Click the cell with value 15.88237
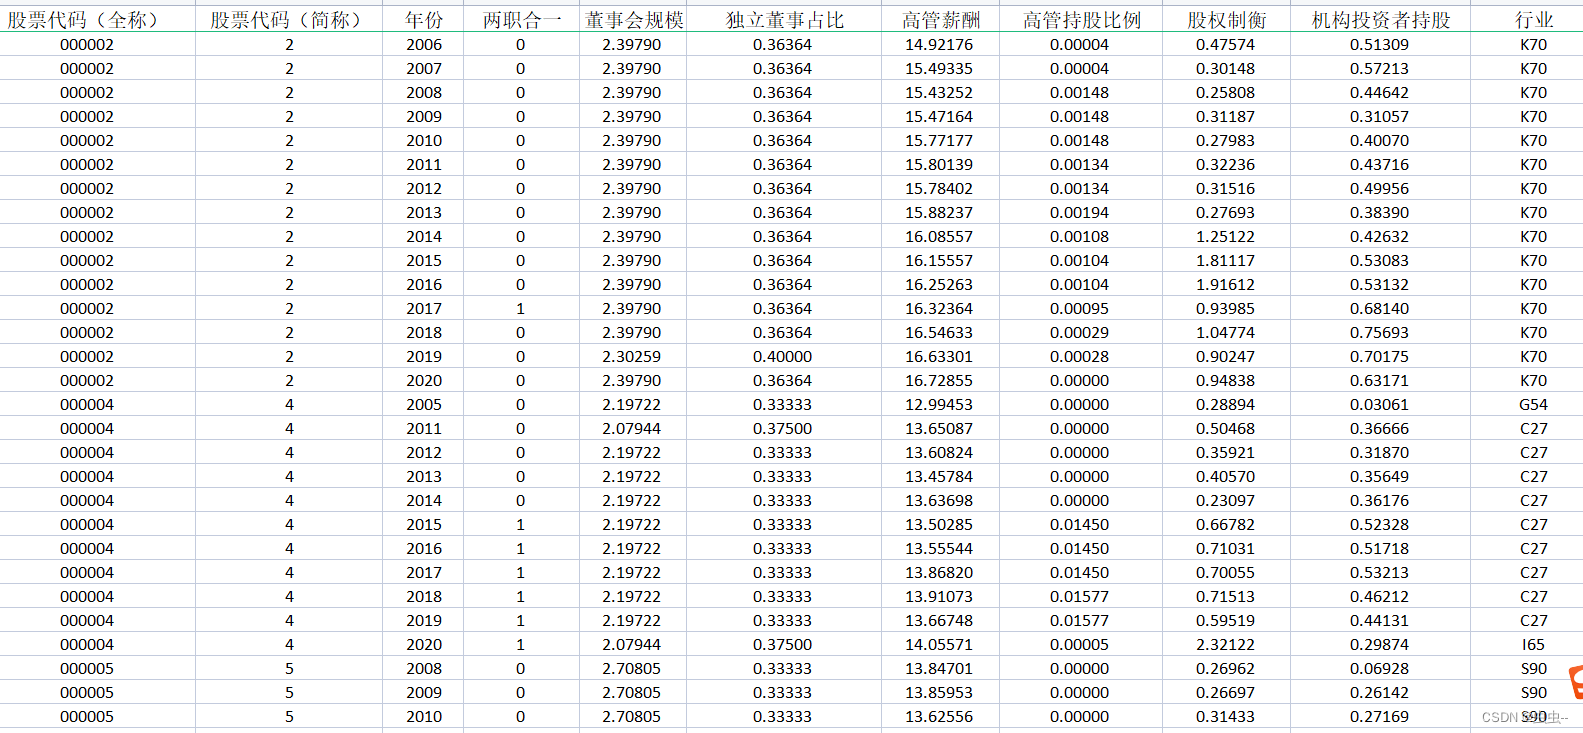Viewport: 1583px width, 733px height. tap(940, 213)
